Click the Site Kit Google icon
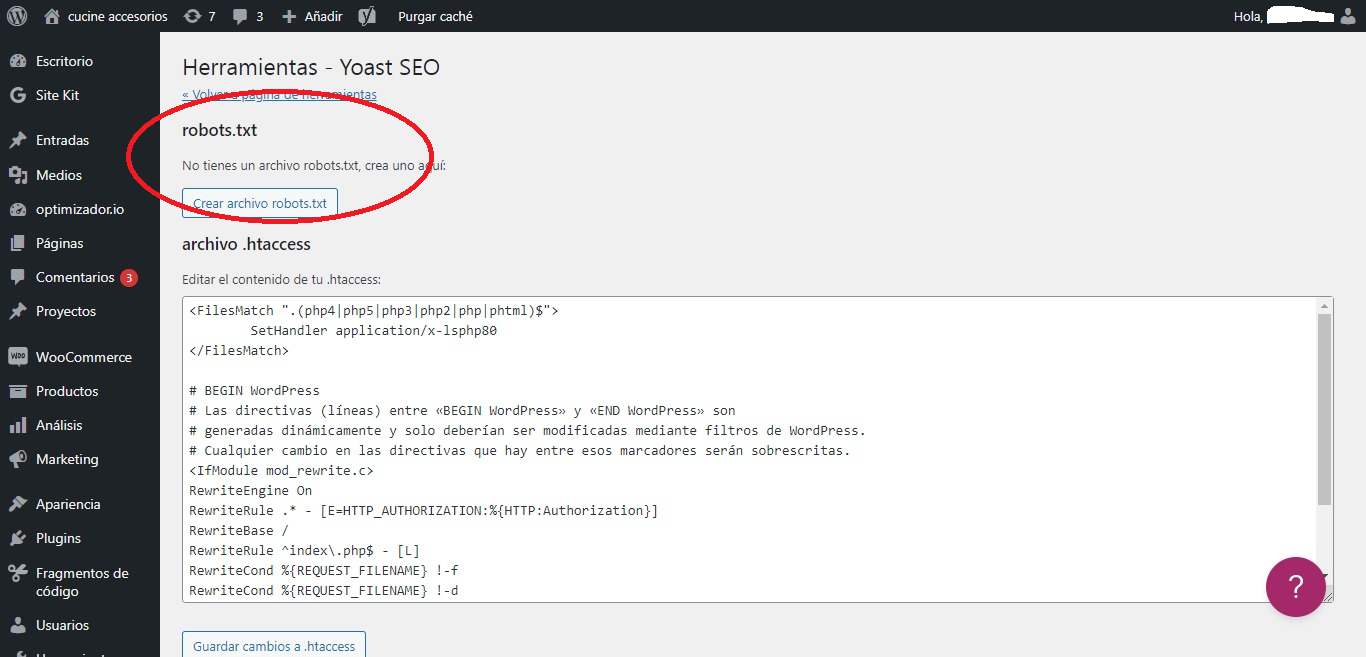Screen dimensions: 1366x657 click(x=17, y=95)
